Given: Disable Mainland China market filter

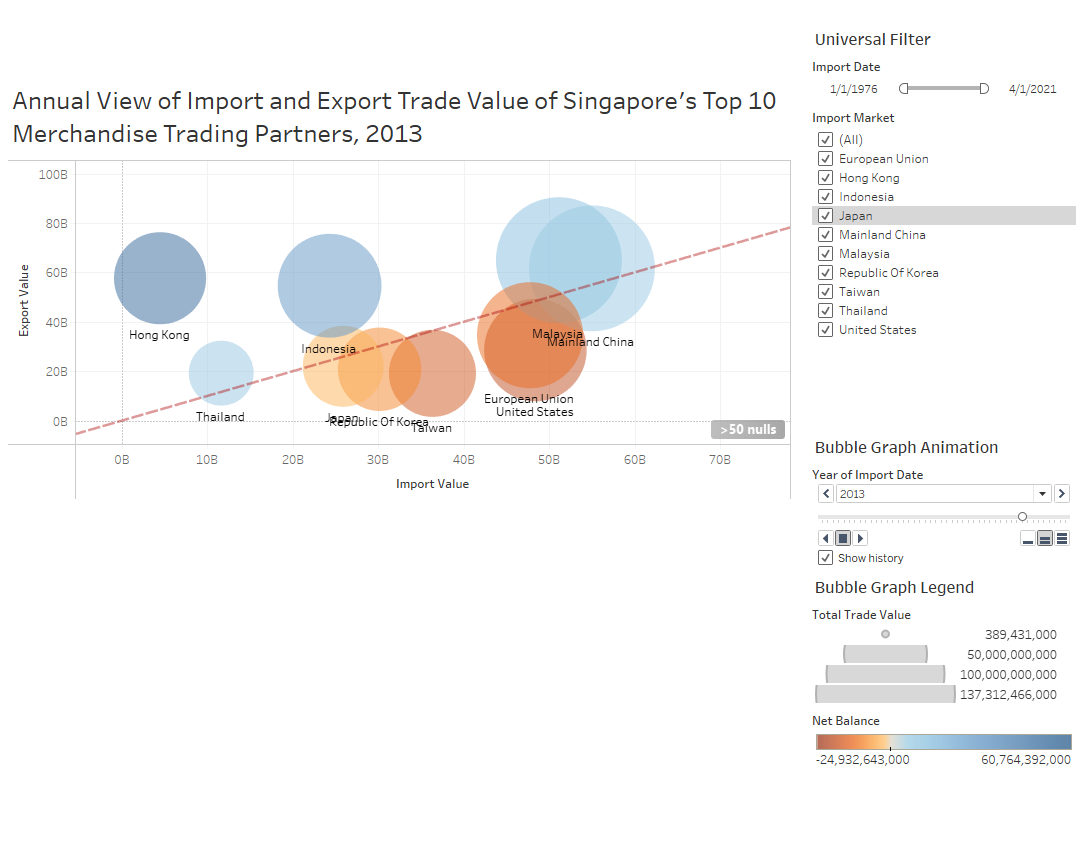Looking at the screenshot, I should pos(826,235).
